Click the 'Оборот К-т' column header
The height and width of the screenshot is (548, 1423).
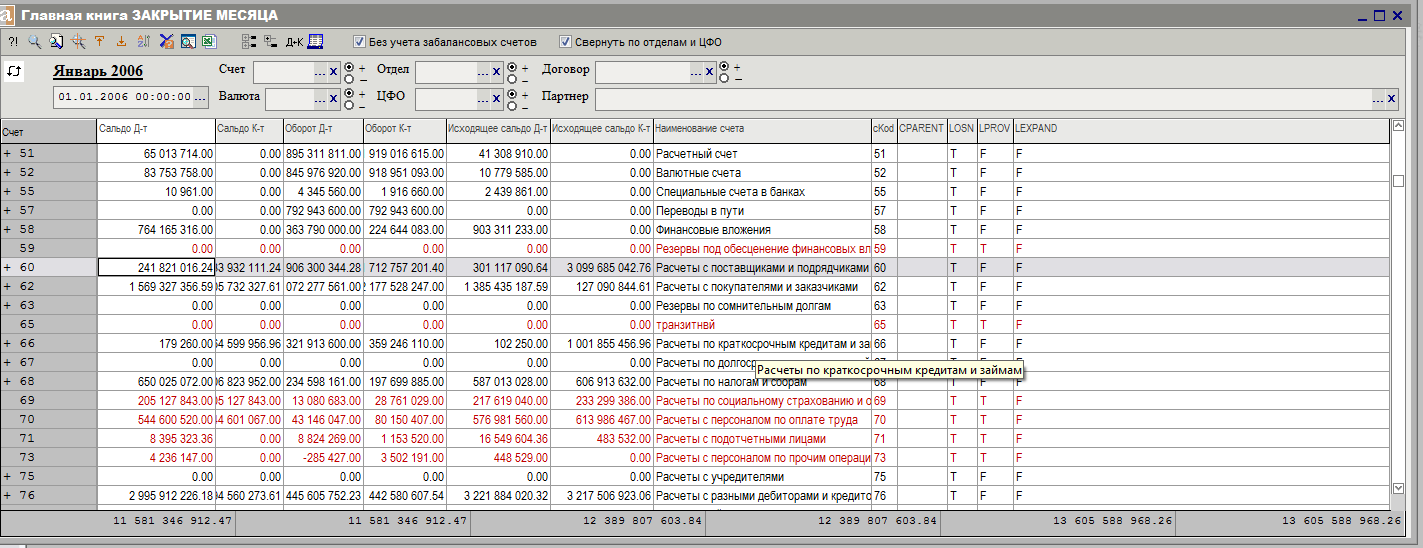coord(404,129)
